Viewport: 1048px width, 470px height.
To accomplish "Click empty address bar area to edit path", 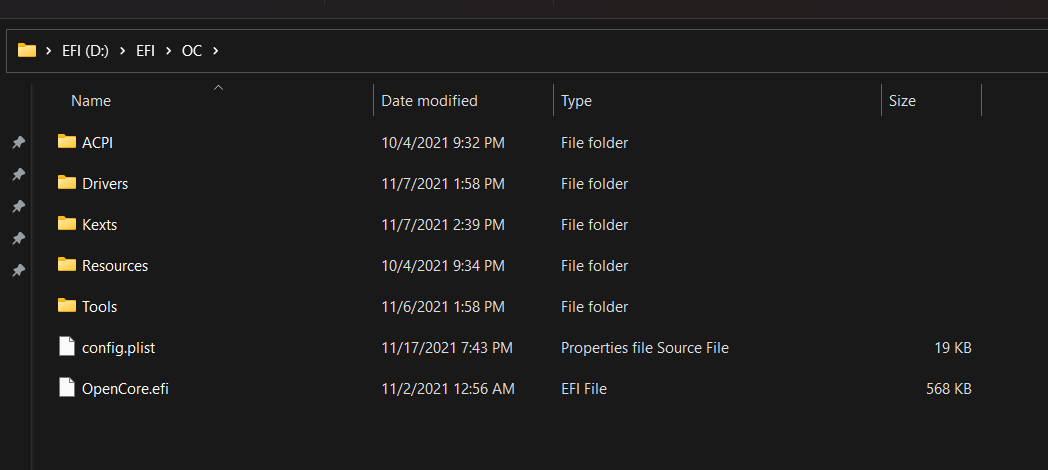I will 600,50.
